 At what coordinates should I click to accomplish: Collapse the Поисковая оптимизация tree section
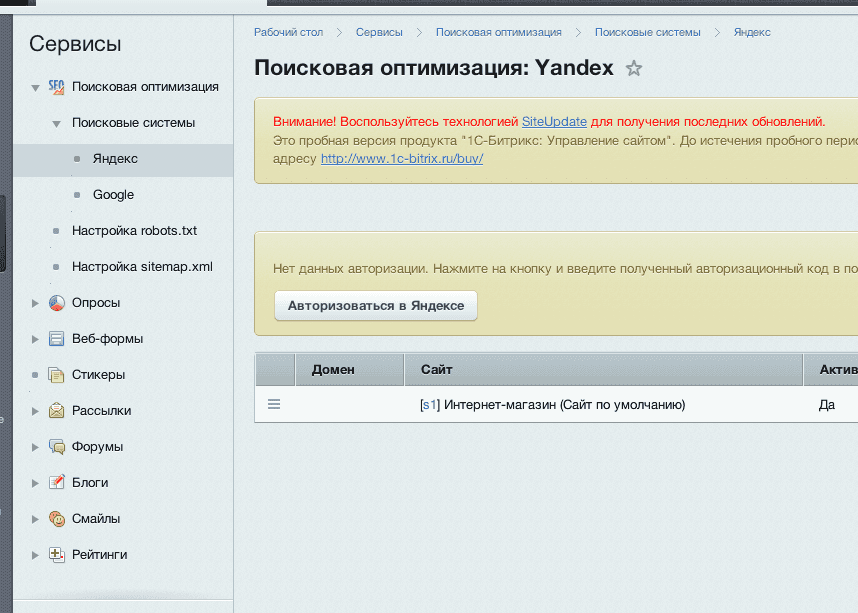pos(36,88)
